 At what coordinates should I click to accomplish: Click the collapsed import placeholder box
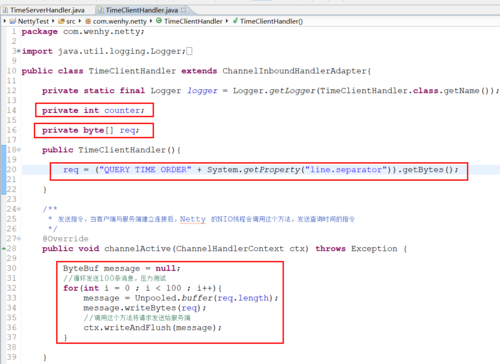click(x=189, y=51)
